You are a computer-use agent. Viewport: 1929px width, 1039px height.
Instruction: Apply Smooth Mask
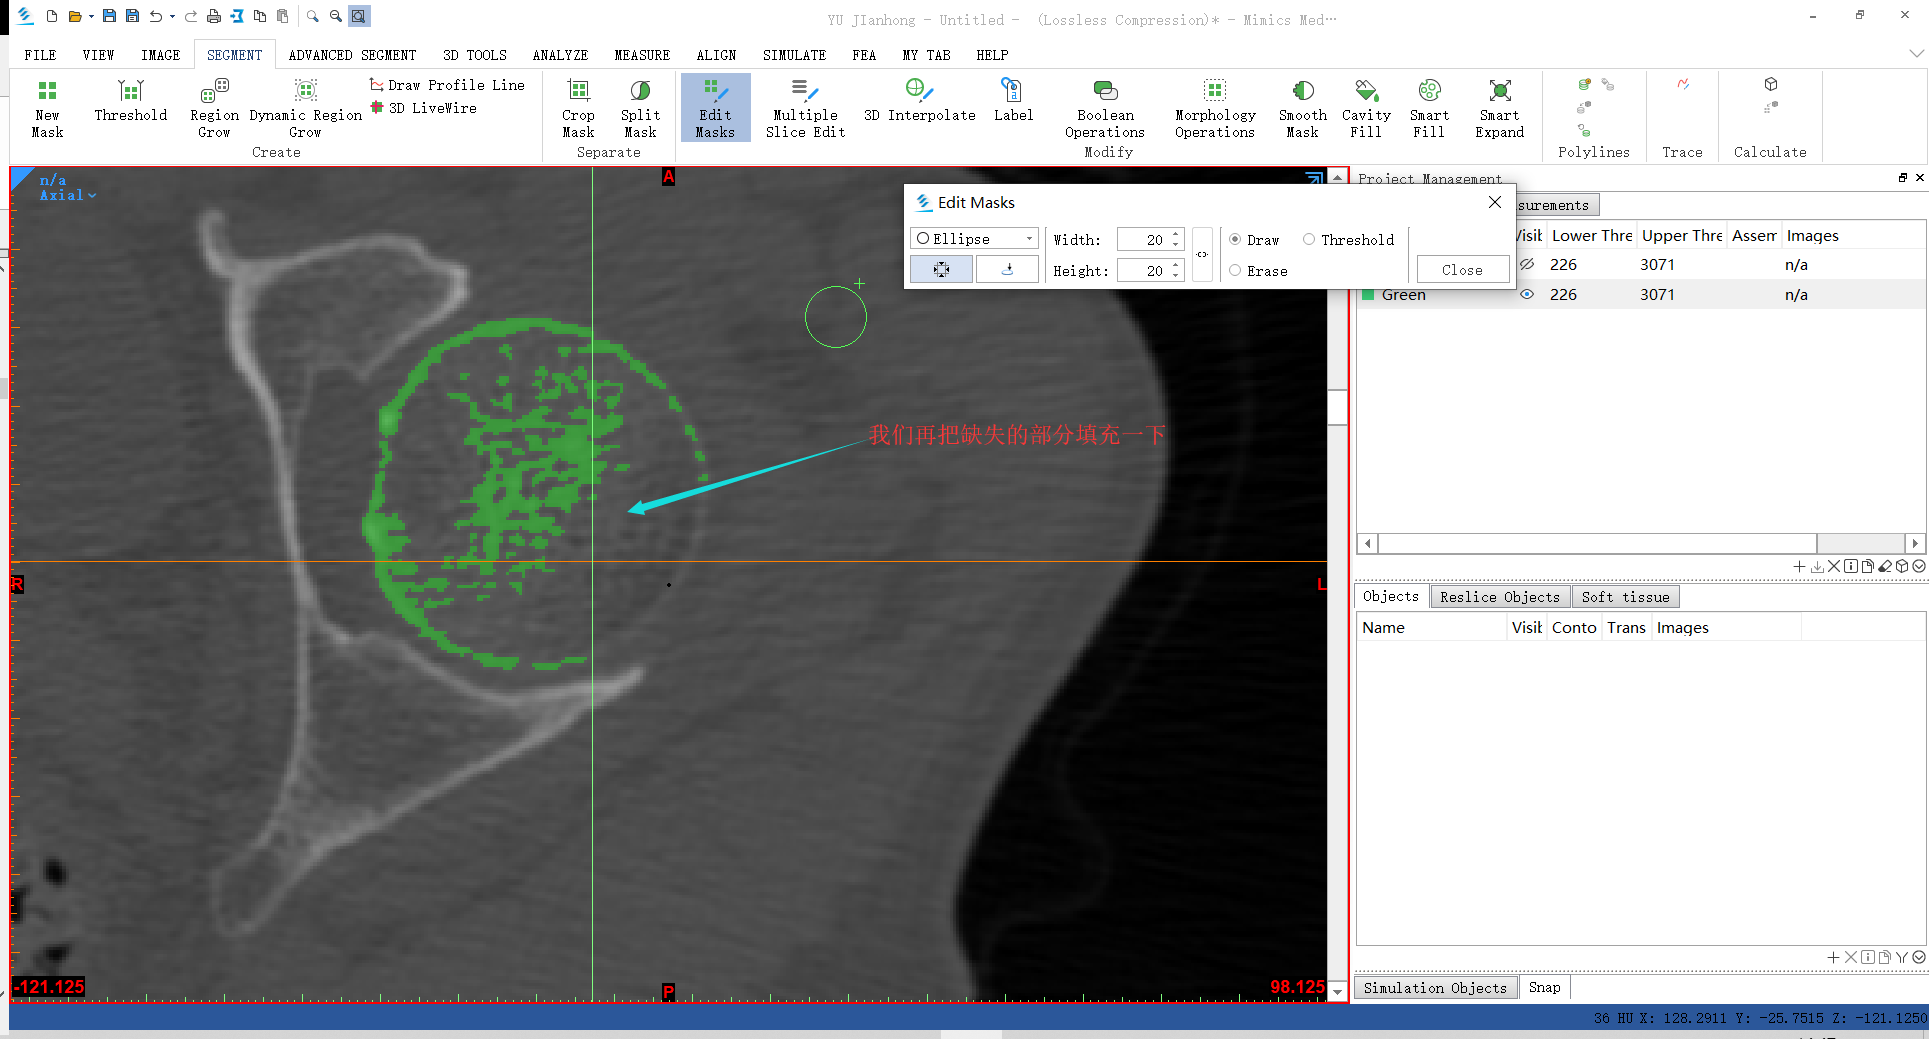coord(1303,109)
